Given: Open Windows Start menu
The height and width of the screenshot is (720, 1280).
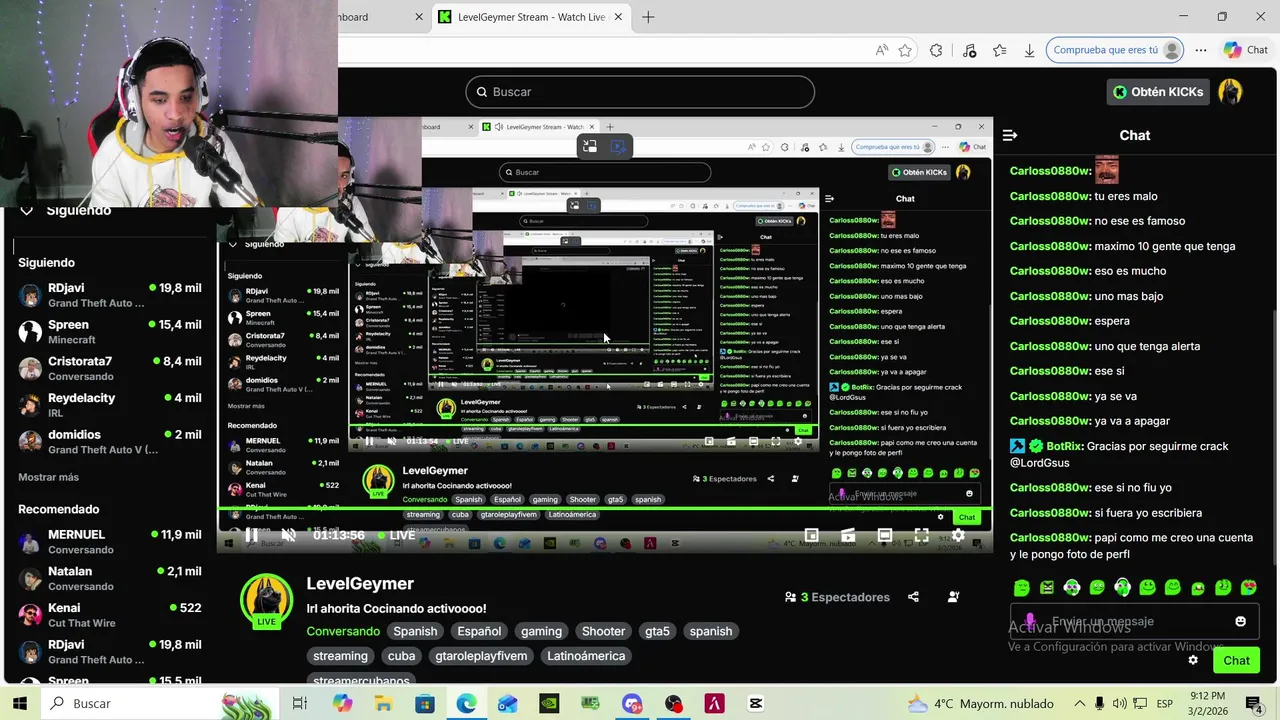Looking at the screenshot, I should tap(19, 703).
